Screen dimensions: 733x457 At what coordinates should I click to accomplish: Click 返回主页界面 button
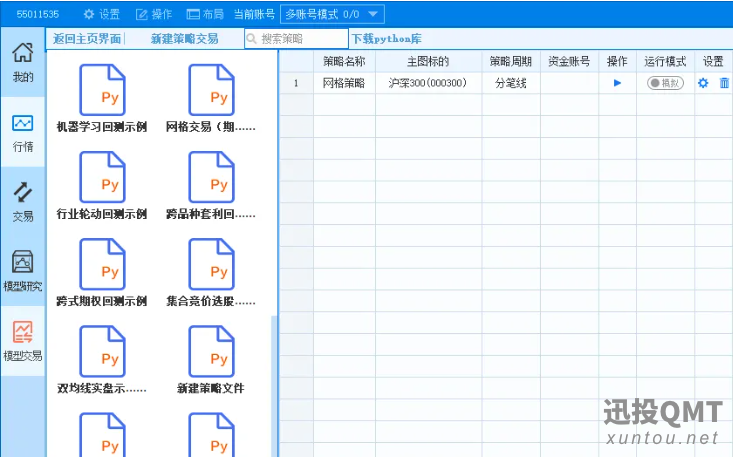coord(87,39)
